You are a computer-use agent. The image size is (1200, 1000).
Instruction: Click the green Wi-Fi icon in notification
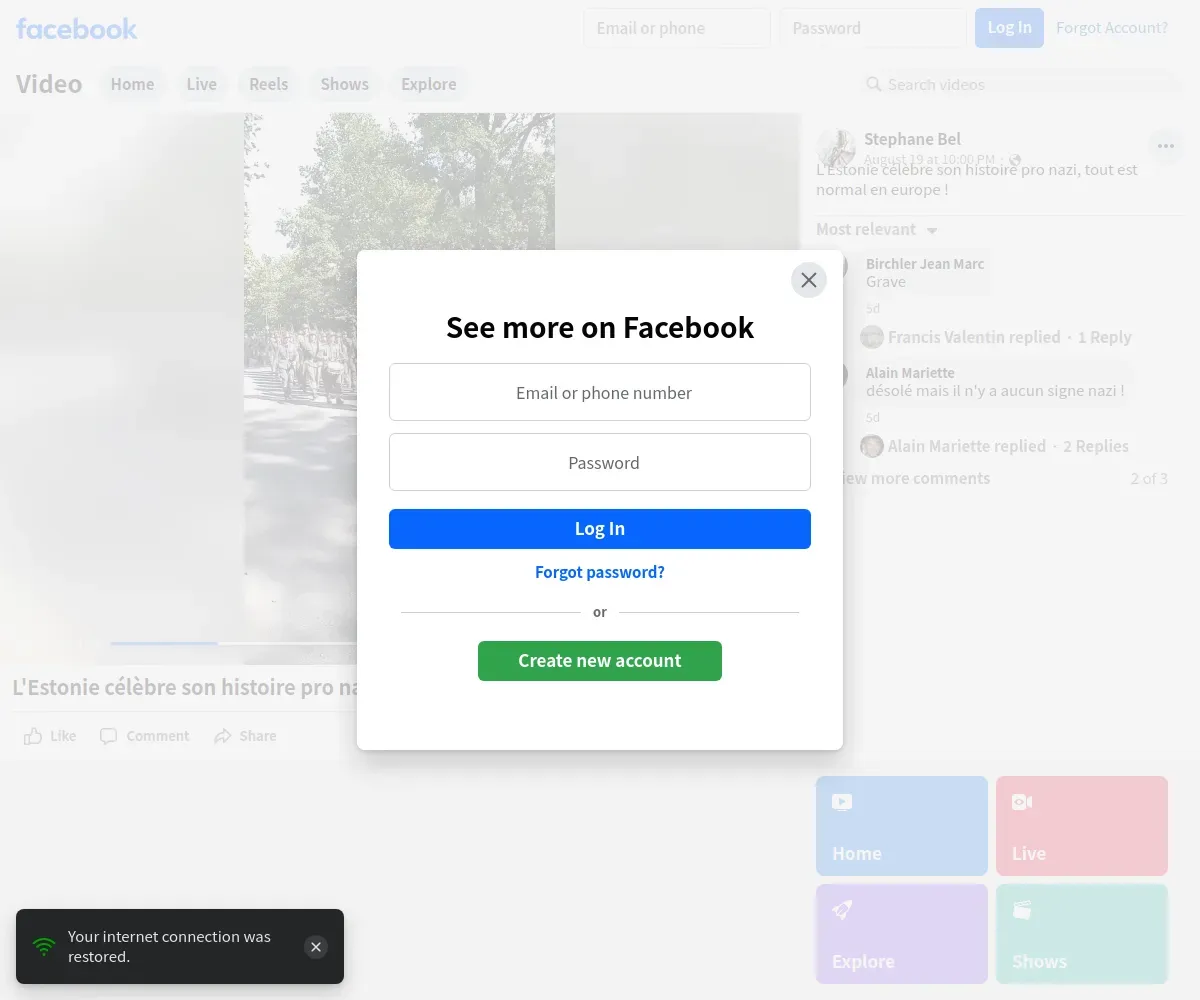(44, 946)
